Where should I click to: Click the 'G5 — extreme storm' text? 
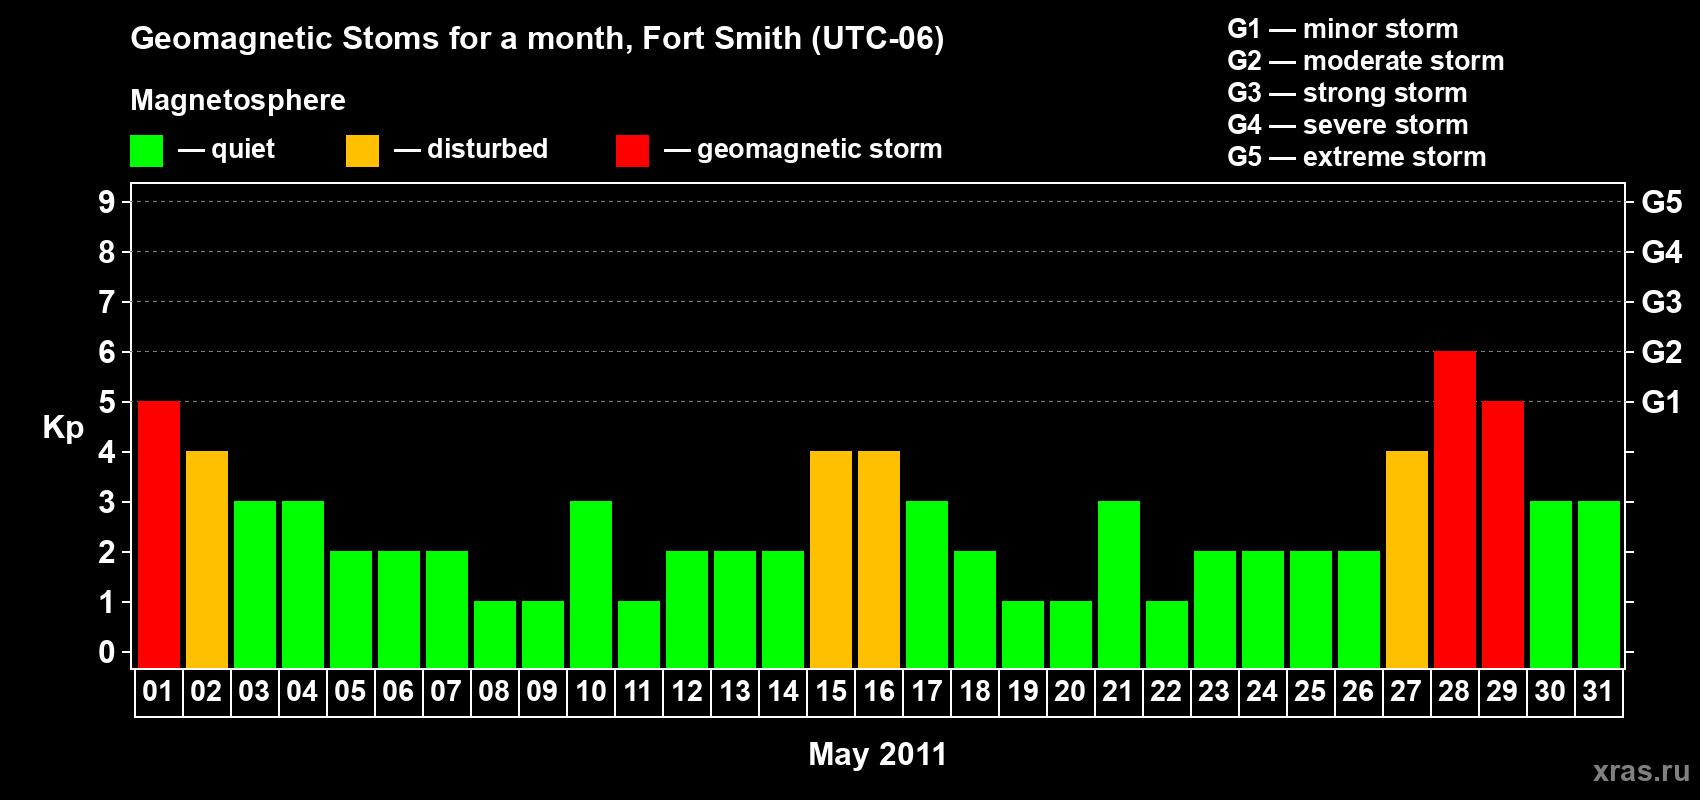[1357, 157]
